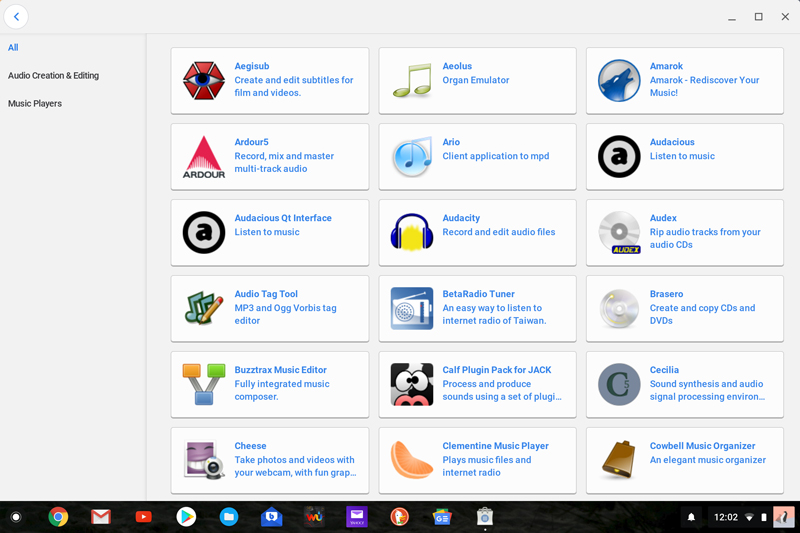Open Calf Plugin Pack for JACK title
The width and height of the screenshot is (800, 533).
click(x=497, y=370)
